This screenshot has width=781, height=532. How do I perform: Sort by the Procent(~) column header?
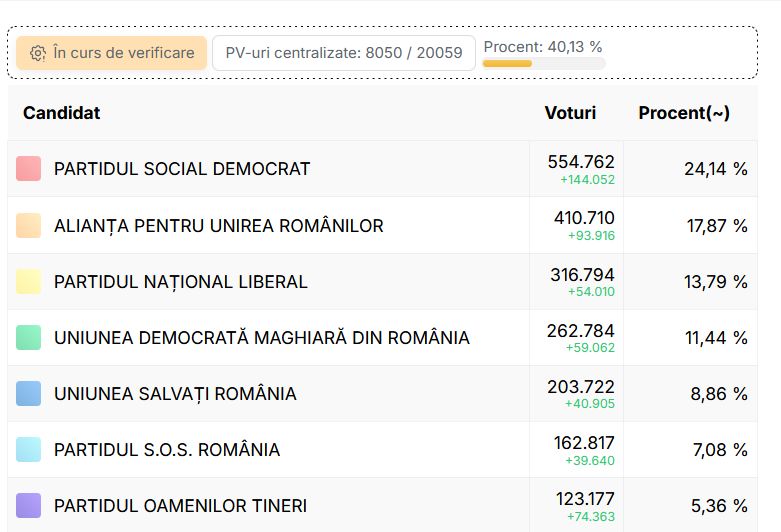tap(684, 113)
